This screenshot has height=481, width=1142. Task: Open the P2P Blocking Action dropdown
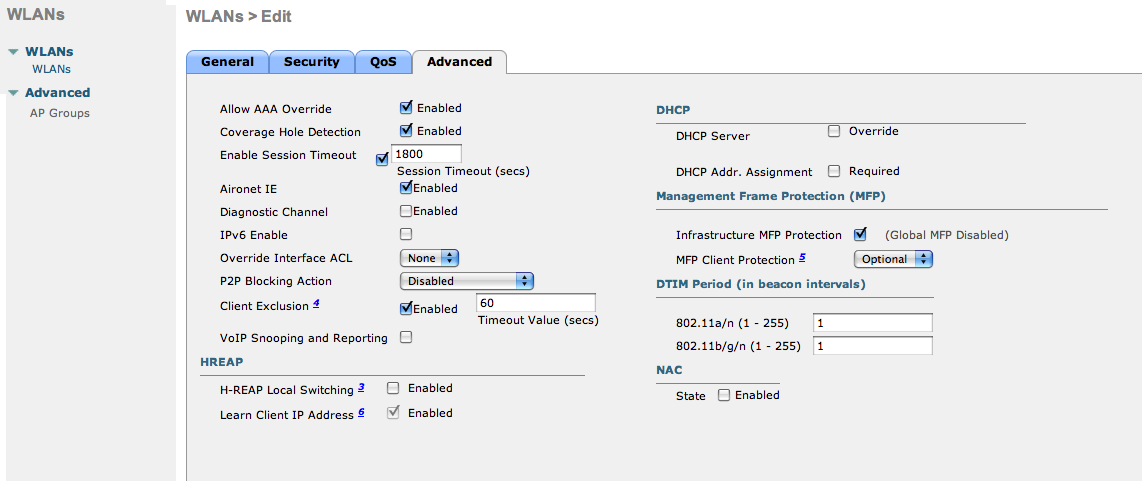coord(466,281)
